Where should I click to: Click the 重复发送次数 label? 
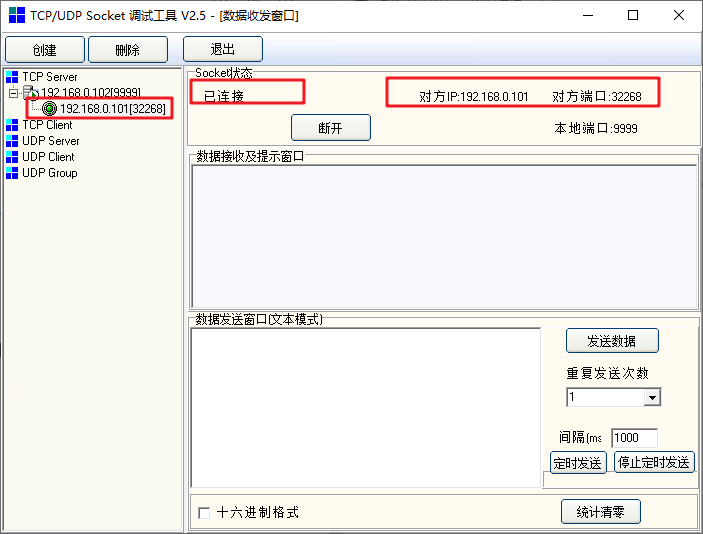pyautogui.click(x=608, y=373)
